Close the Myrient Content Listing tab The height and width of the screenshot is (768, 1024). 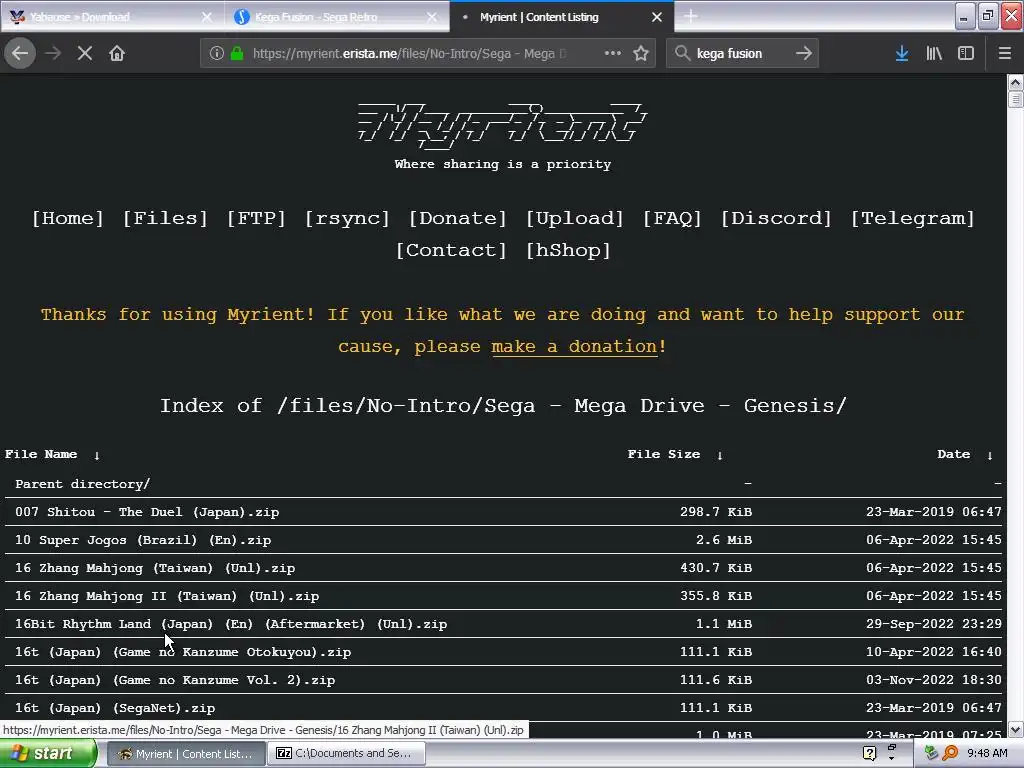point(657,17)
